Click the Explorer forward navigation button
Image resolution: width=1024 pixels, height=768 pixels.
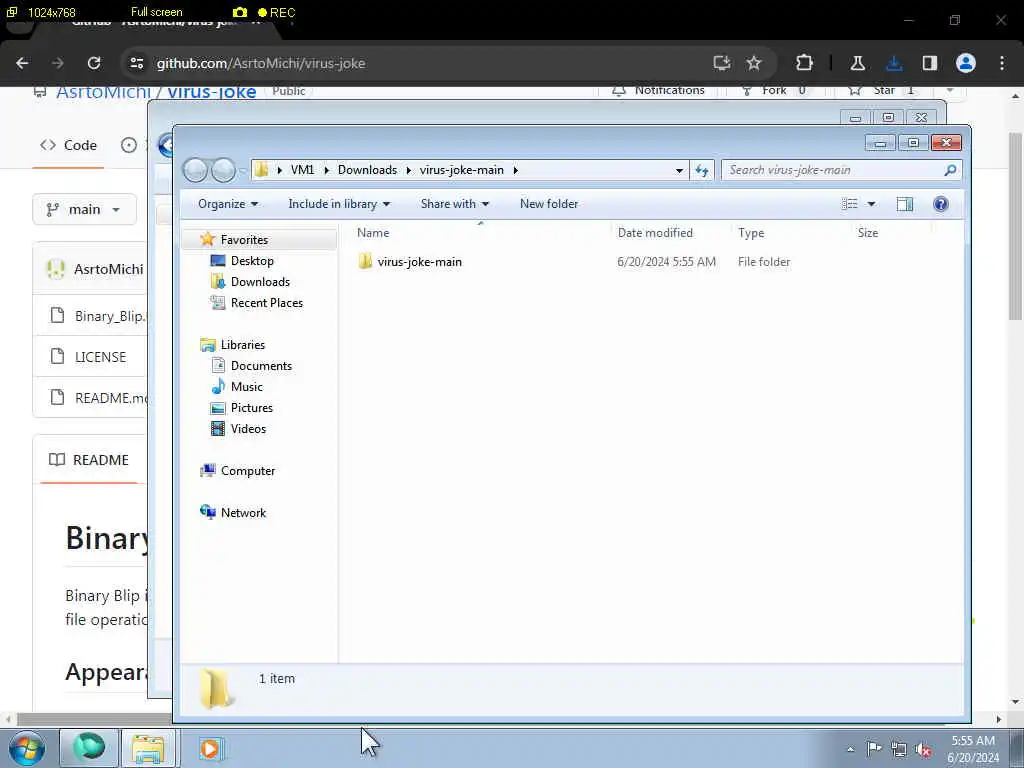click(223, 170)
